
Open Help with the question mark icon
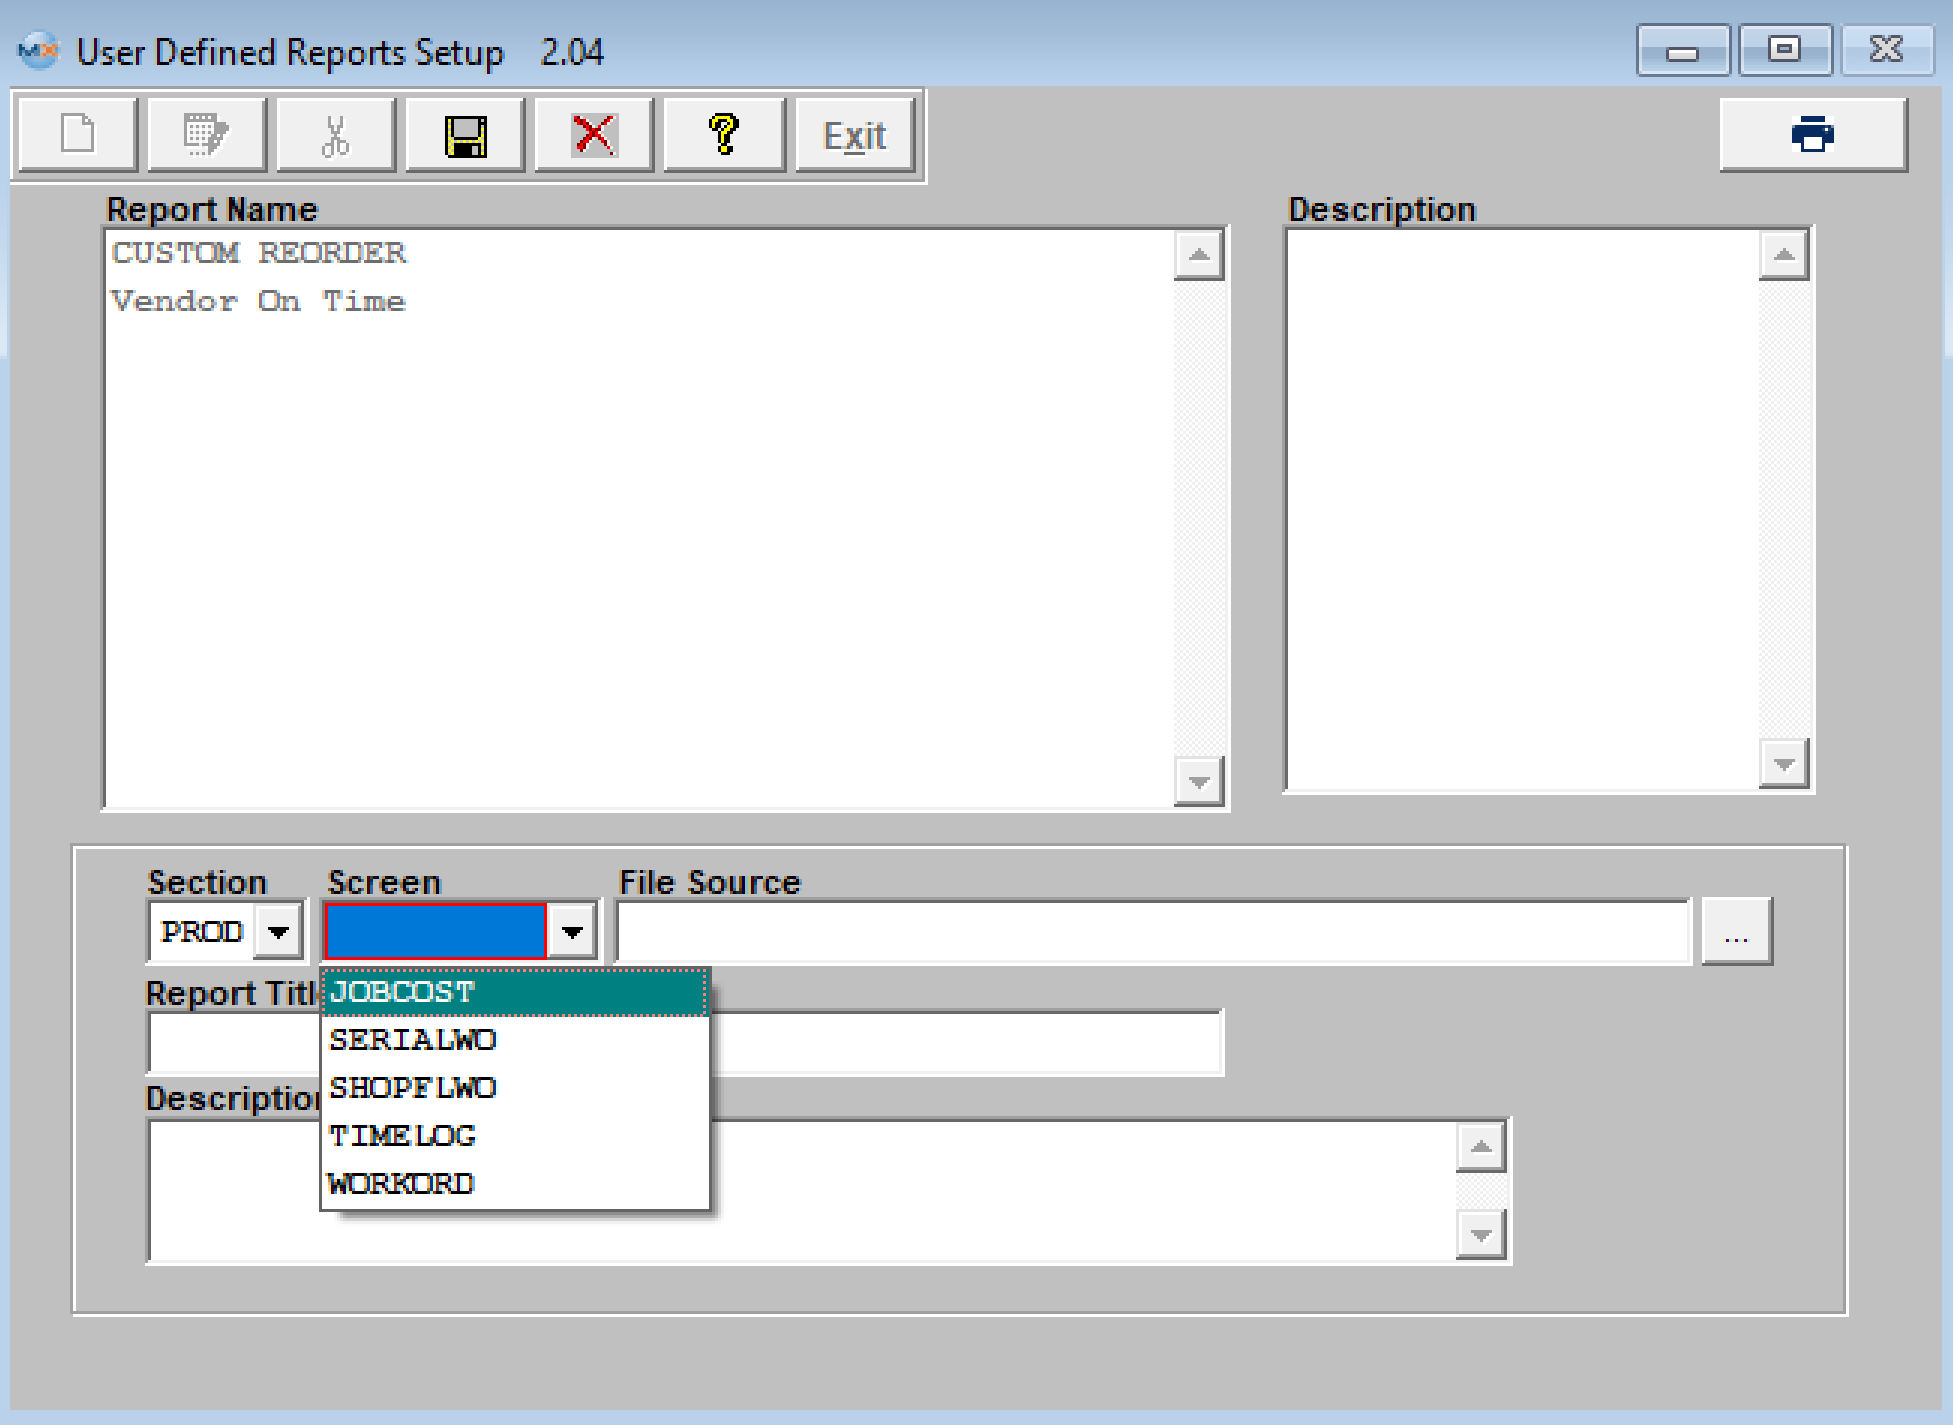[x=724, y=134]
